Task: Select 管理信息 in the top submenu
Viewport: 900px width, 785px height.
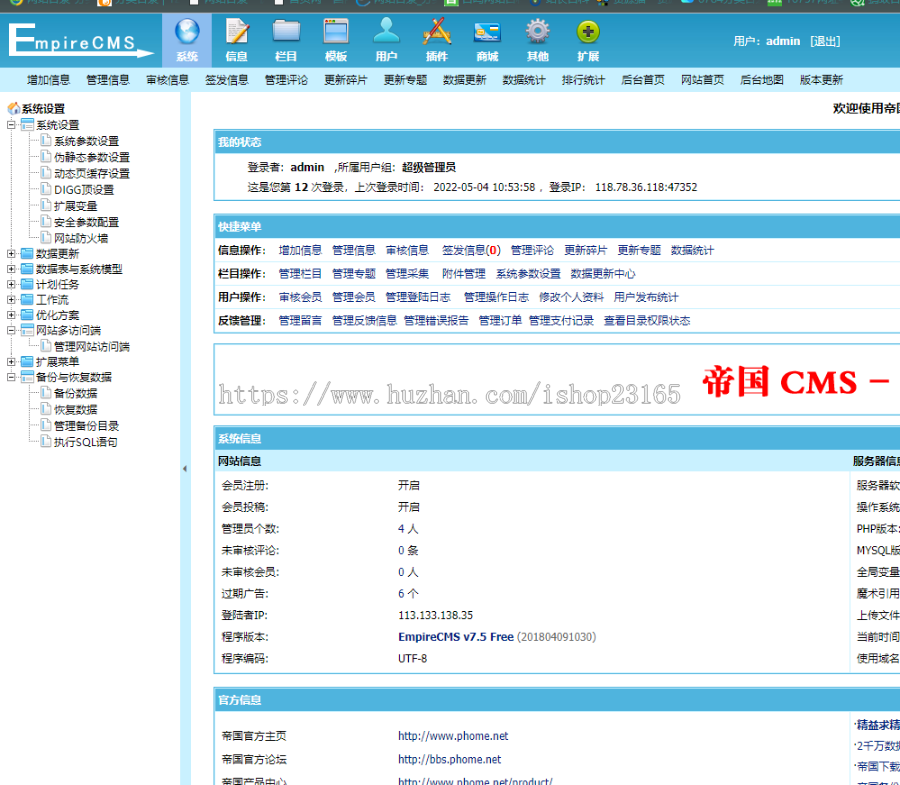Action: (x=108, y=80)
